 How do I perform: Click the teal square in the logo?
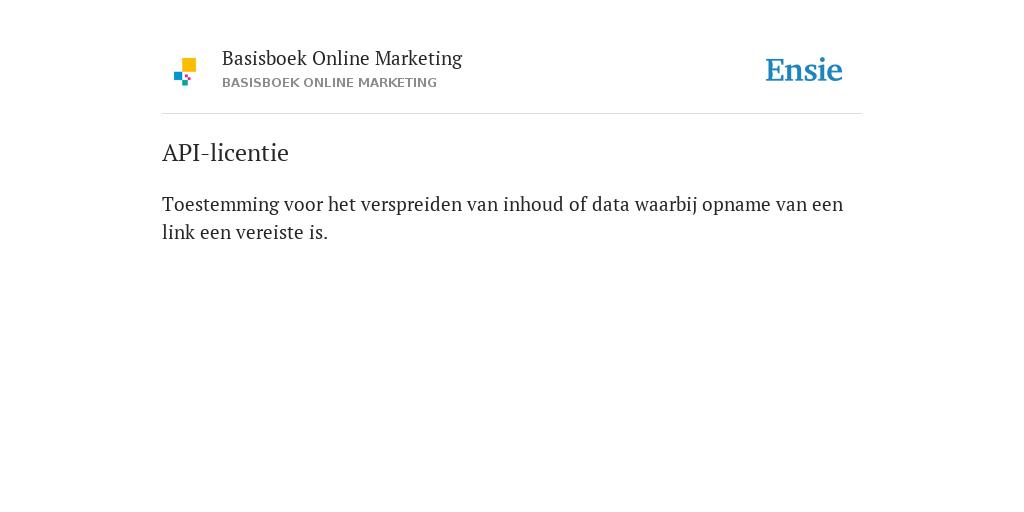tap(185, 83)
